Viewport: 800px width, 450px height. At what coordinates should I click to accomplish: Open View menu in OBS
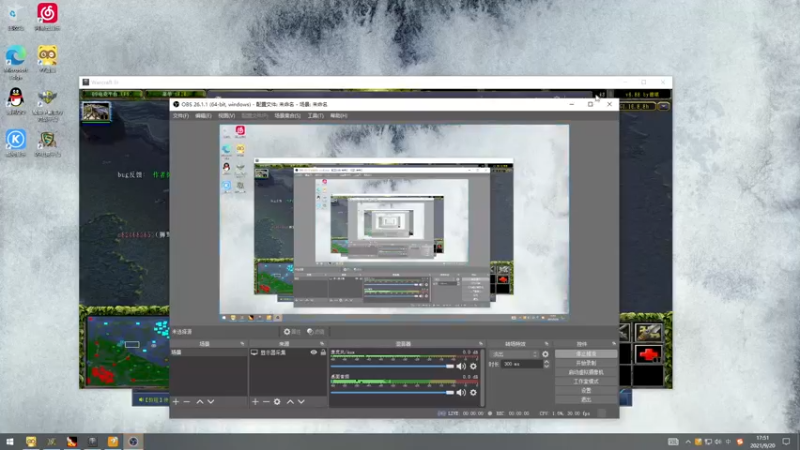(x=227, y=116)
